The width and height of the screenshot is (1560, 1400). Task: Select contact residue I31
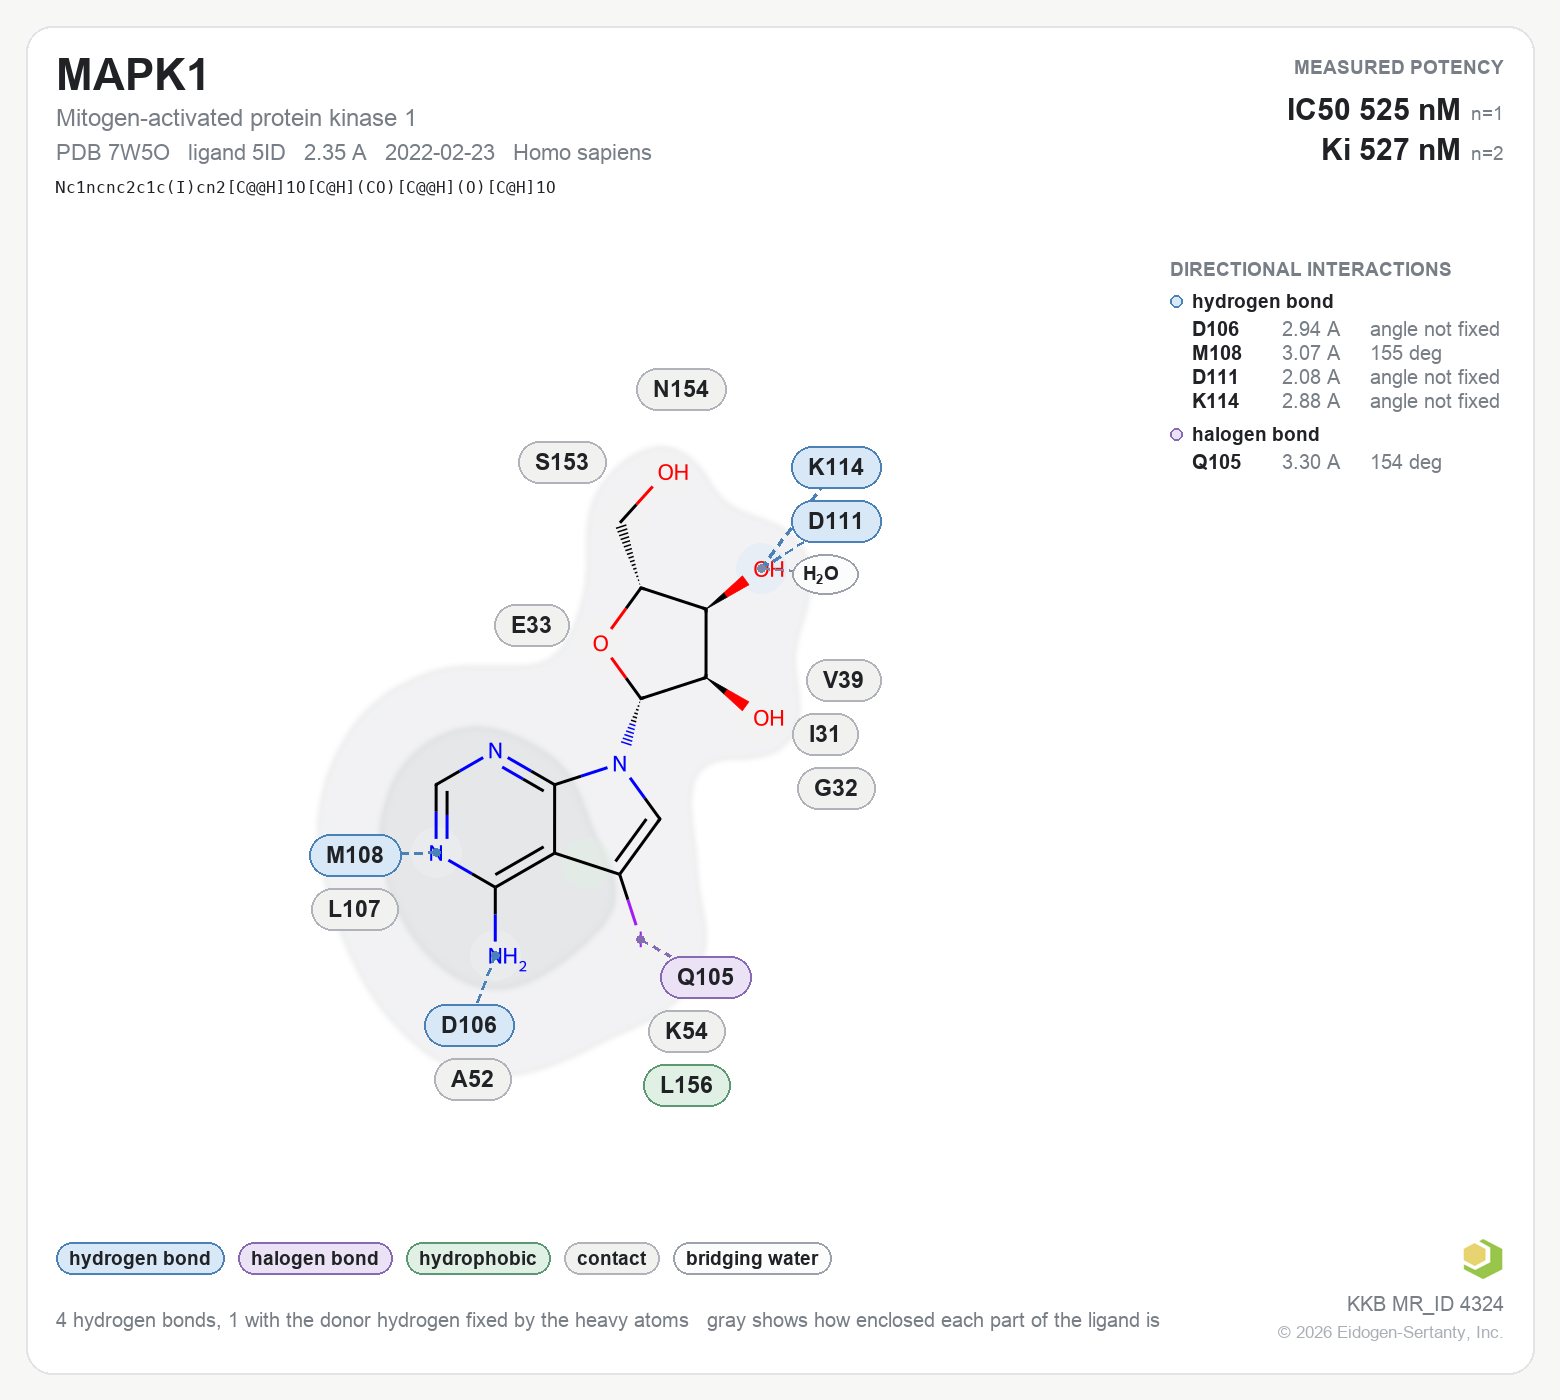coord(825,734)
